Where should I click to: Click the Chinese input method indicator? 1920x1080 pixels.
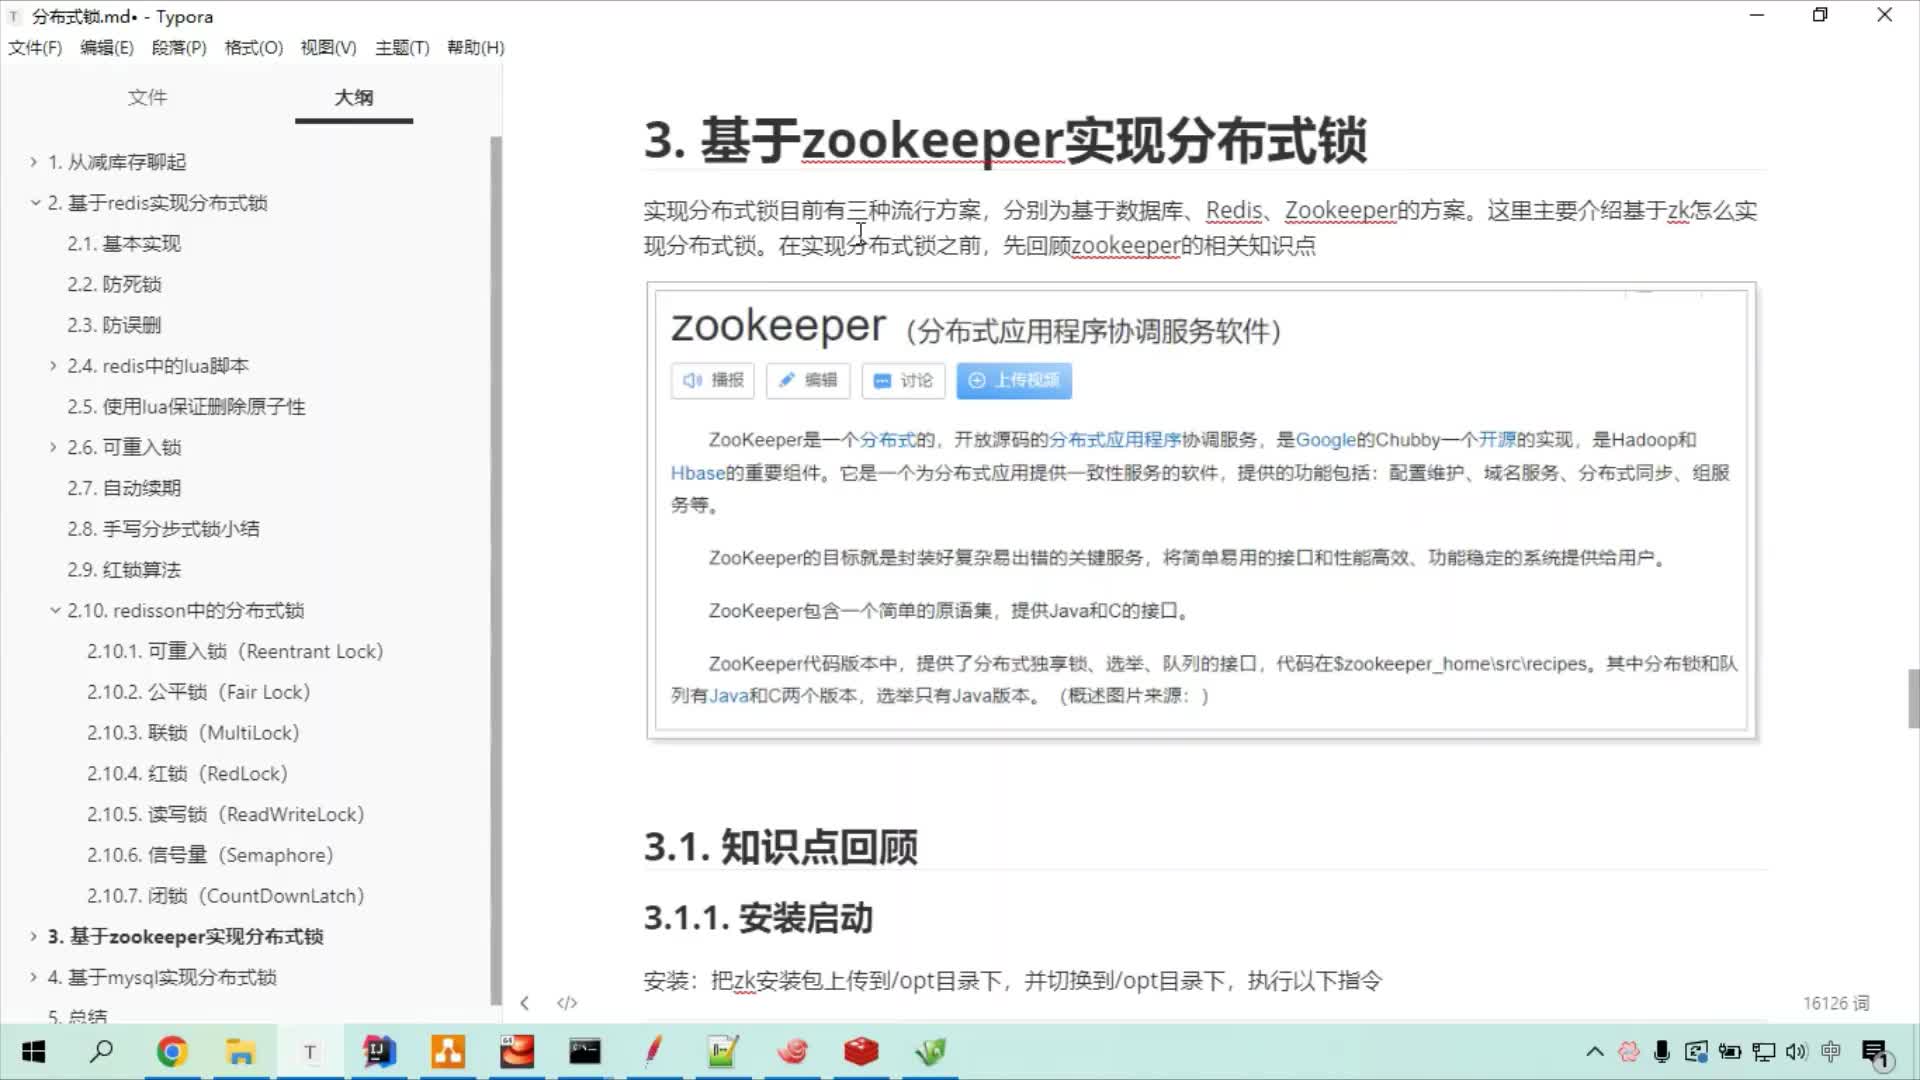[1831, 1052]
